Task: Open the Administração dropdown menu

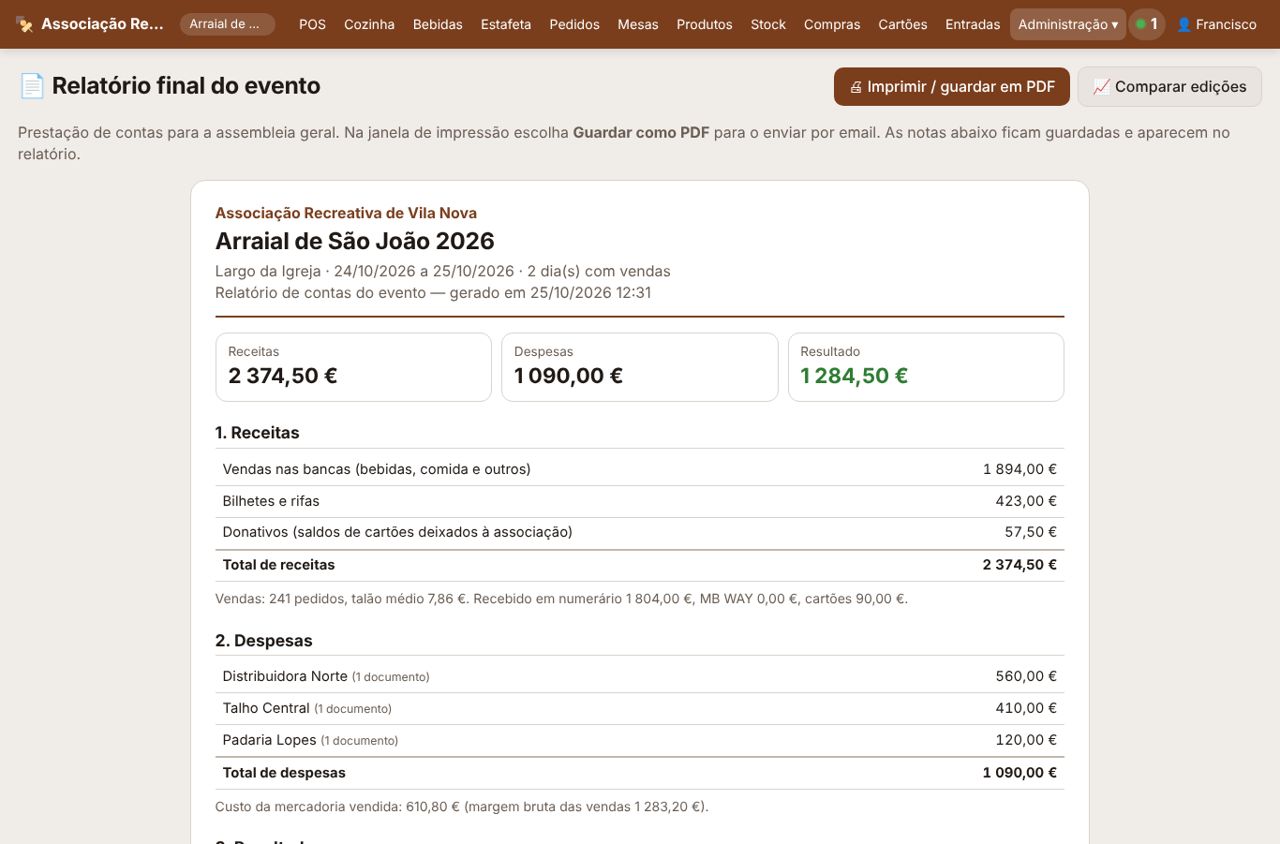Action: click(x=1068, y=24)
